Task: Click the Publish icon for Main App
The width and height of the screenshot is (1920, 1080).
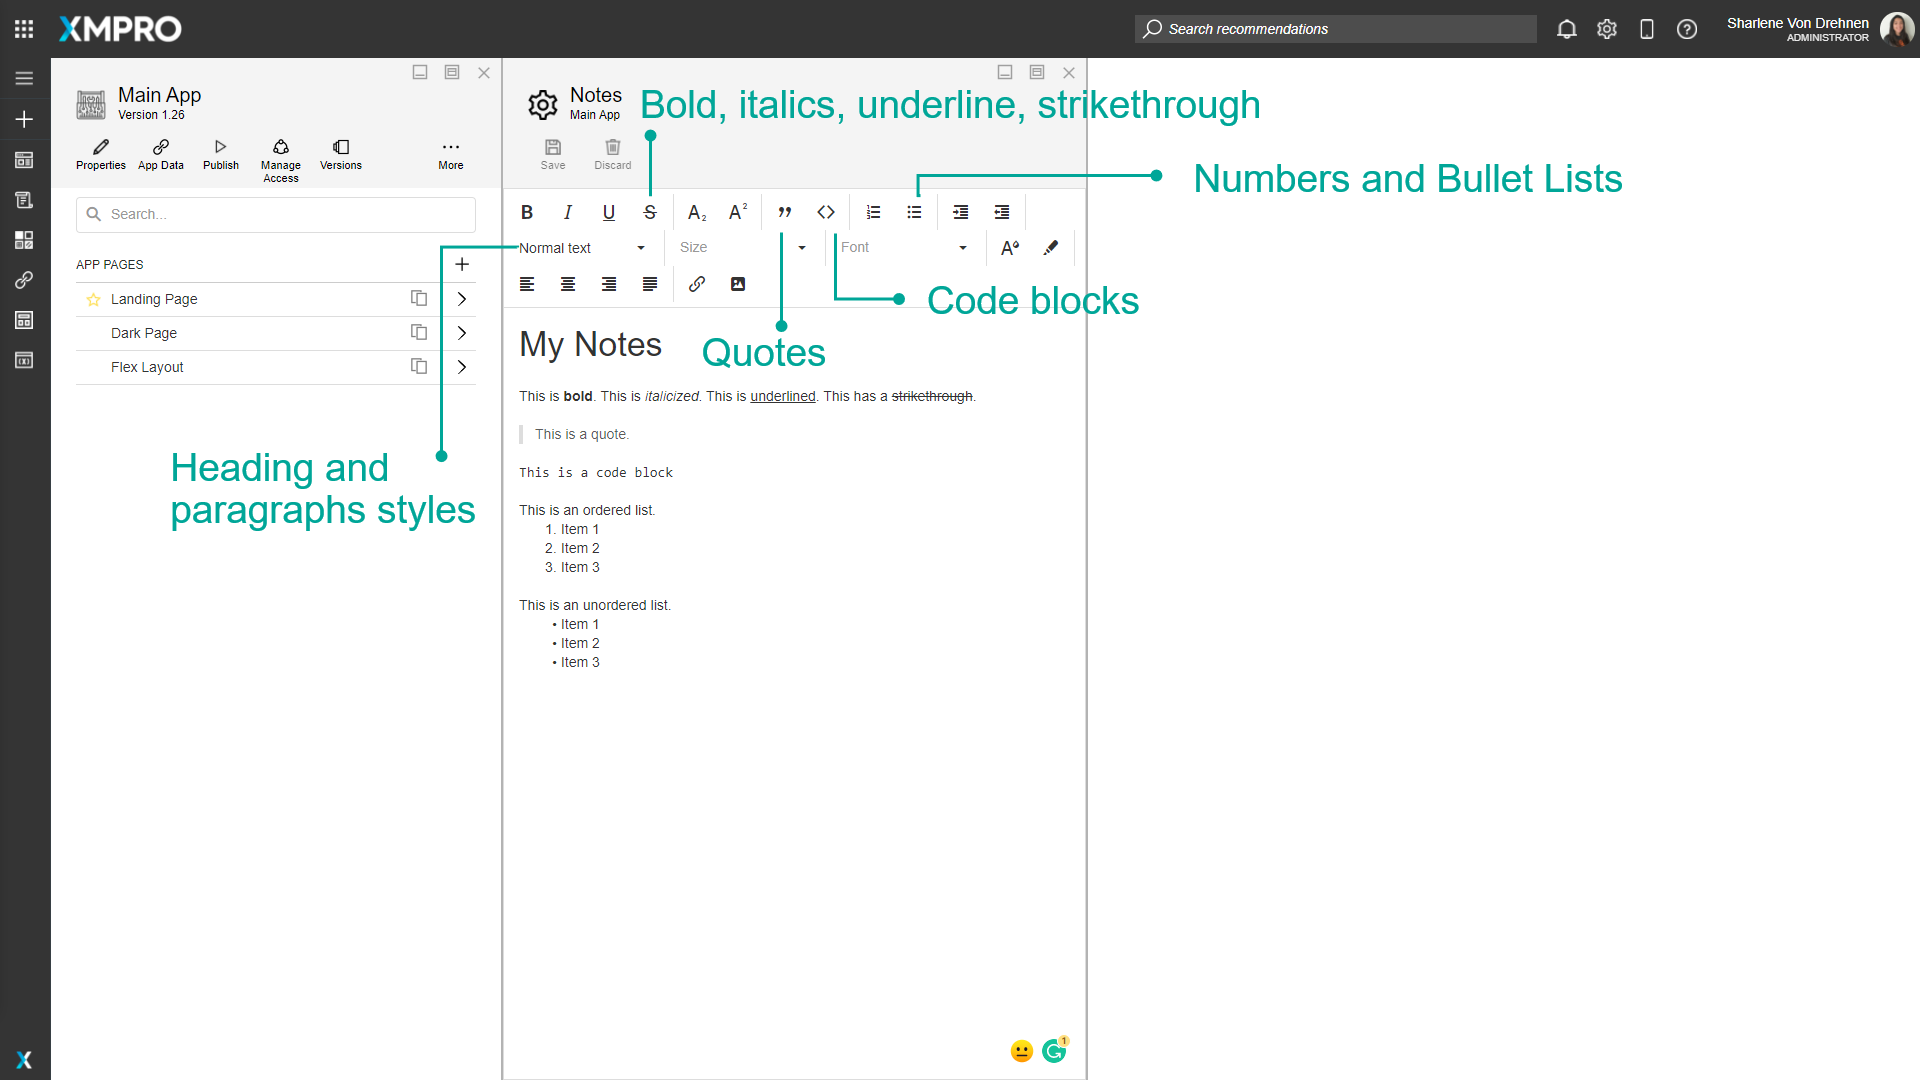Action: (x=220, y=153)
